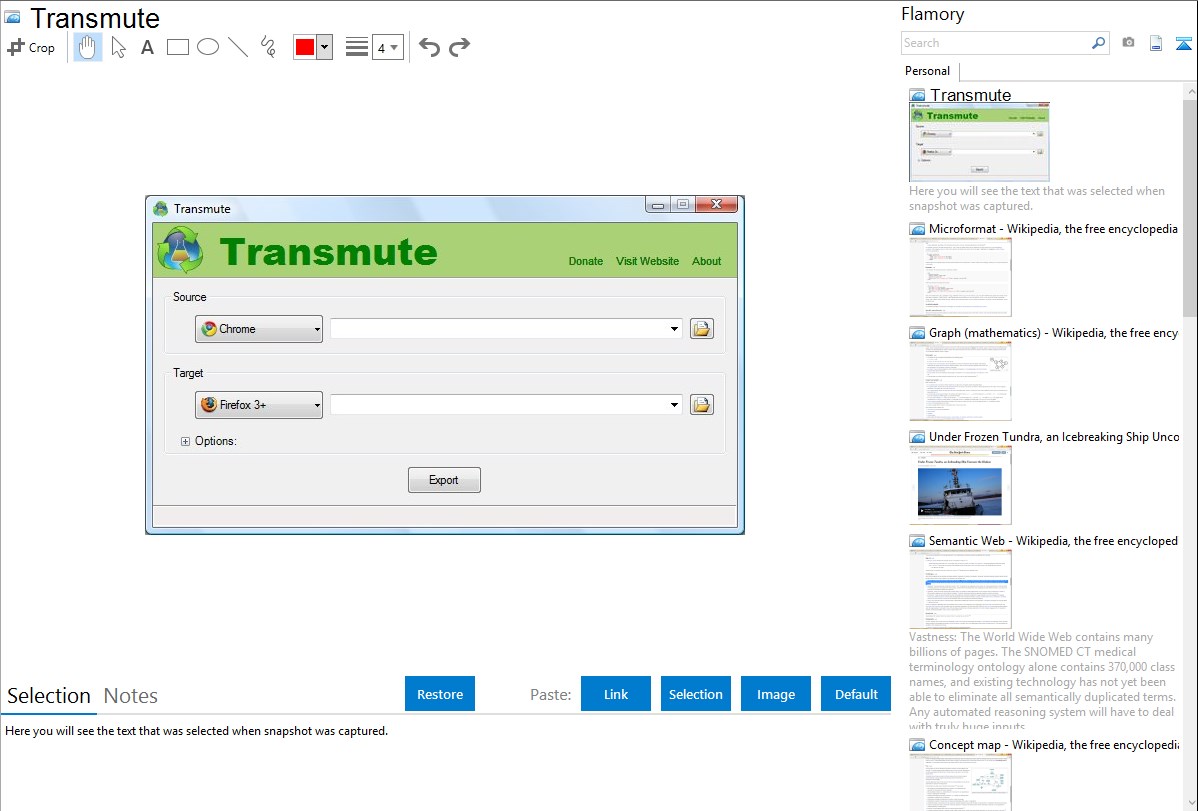Click the Microformat - Wikipedia title text

click(x=1053, y=229)
